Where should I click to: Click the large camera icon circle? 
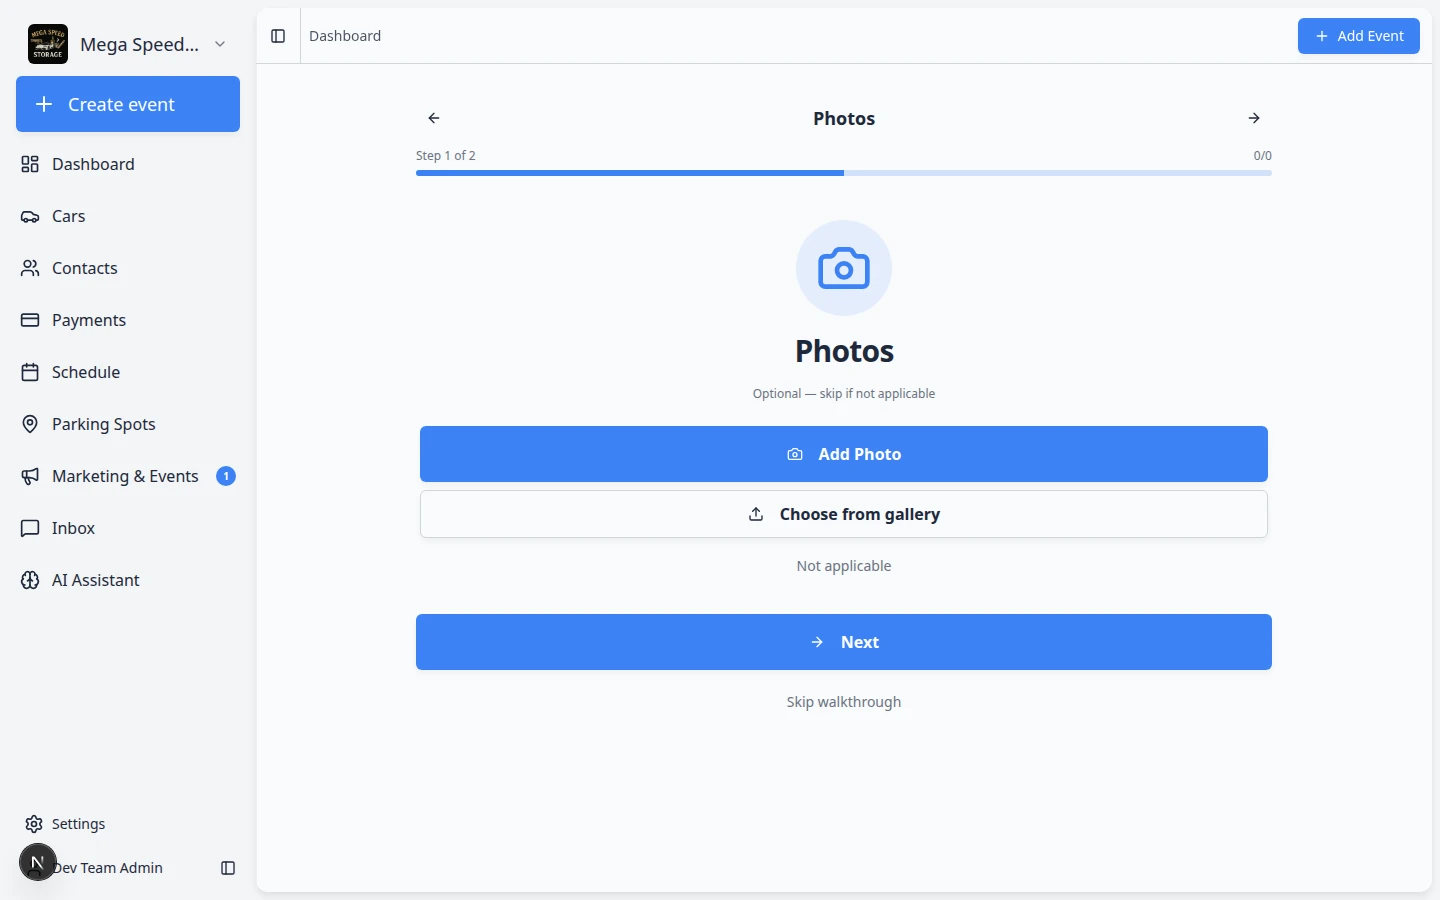click(x=844, y=268)
